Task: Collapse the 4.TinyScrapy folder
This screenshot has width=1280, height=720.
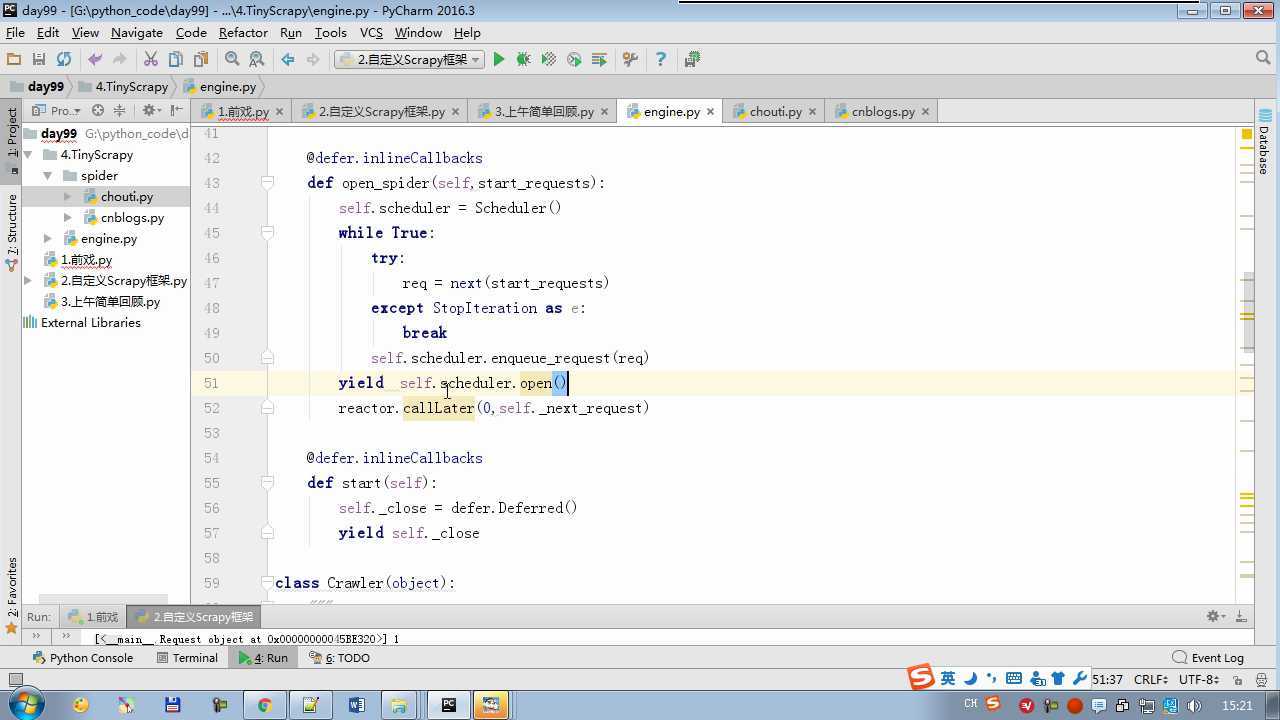Action: pyautogui.click(x=29, y=155)
